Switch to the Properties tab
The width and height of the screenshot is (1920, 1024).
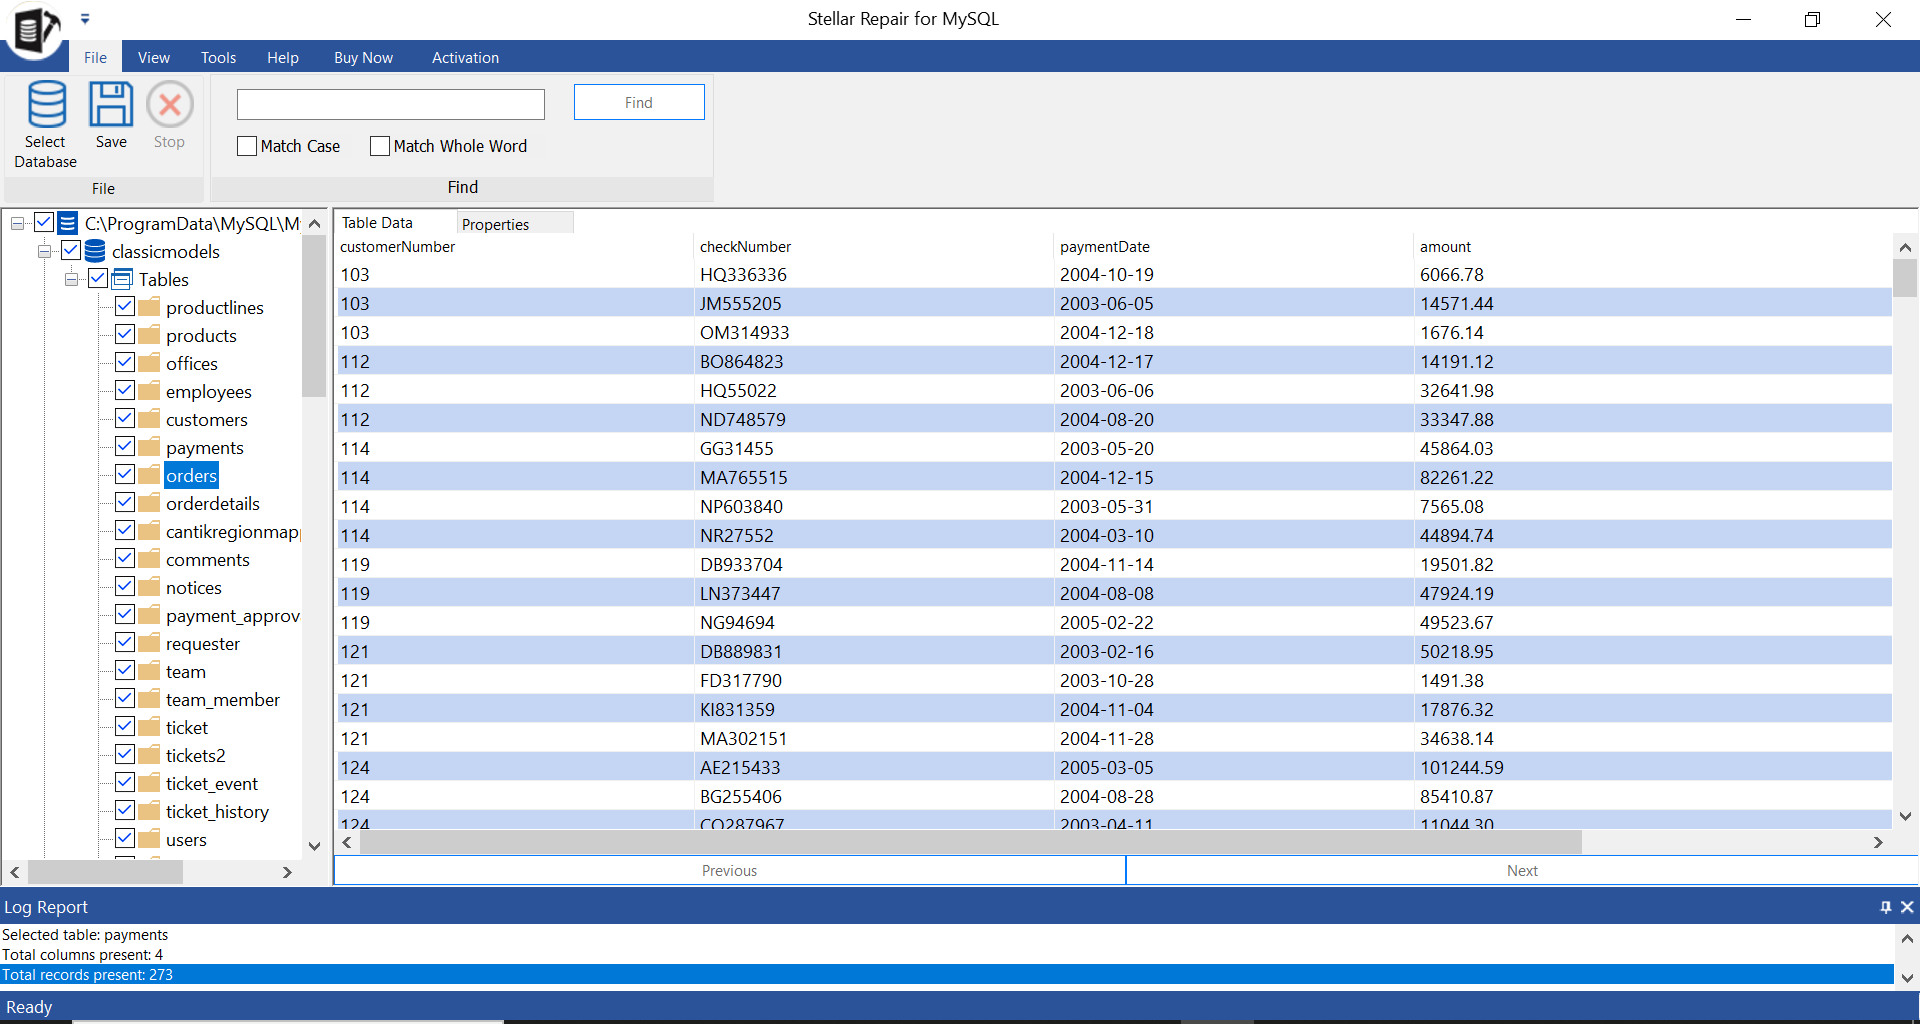tap(514, 223)
